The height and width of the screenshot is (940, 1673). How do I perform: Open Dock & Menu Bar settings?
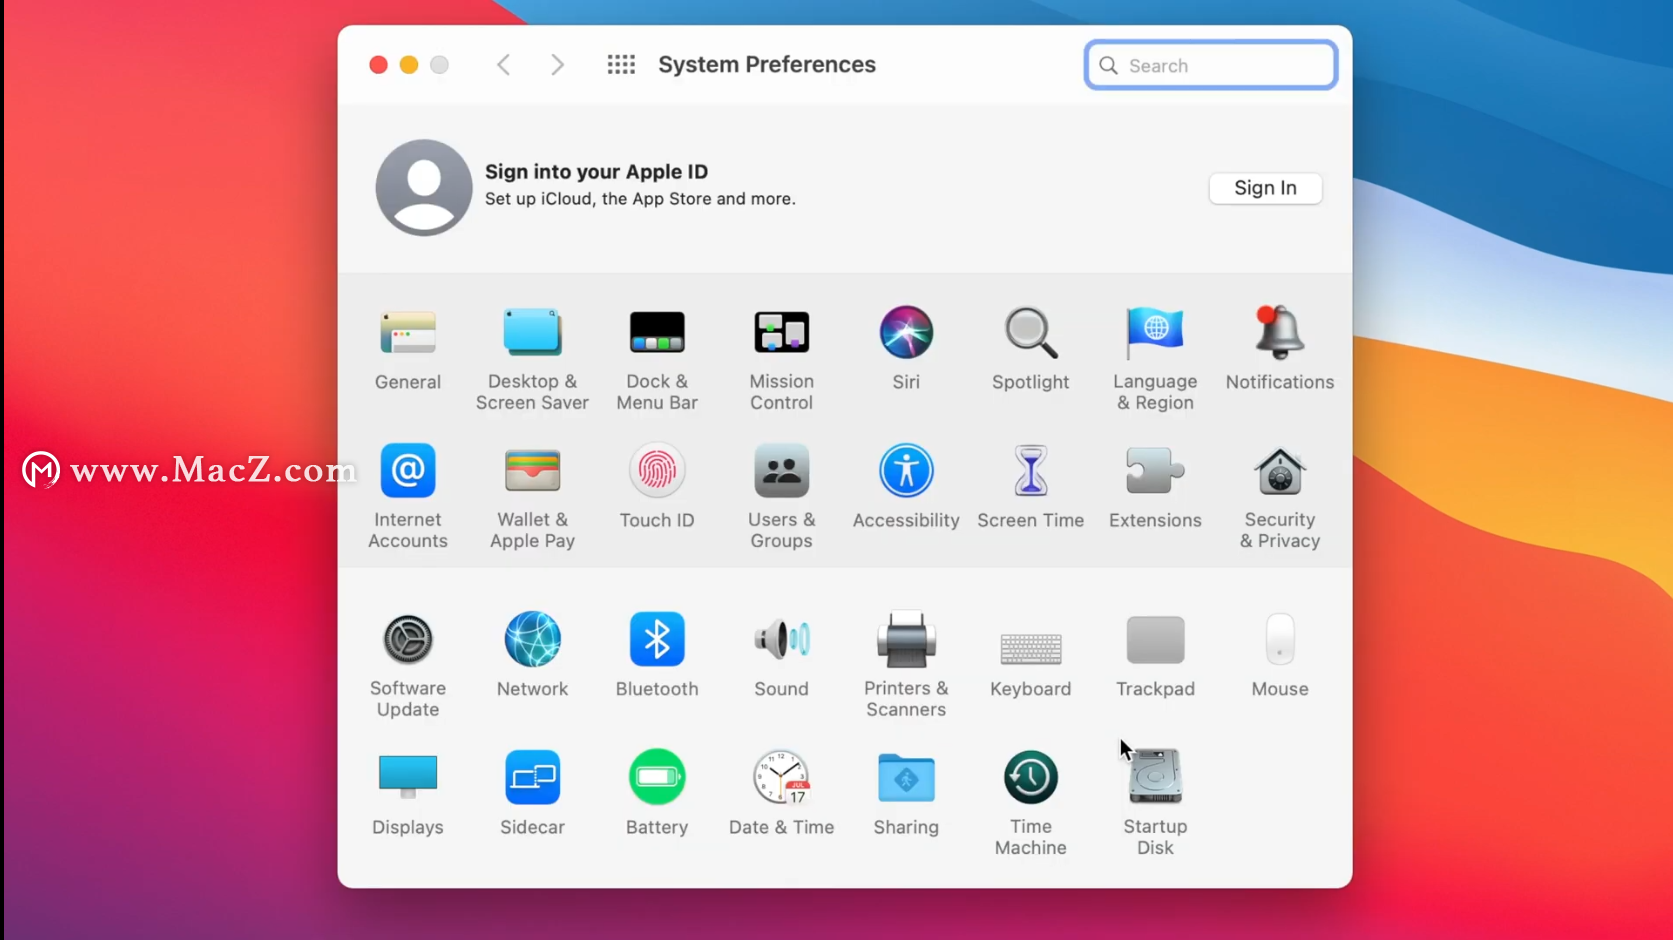click(657, 333)
